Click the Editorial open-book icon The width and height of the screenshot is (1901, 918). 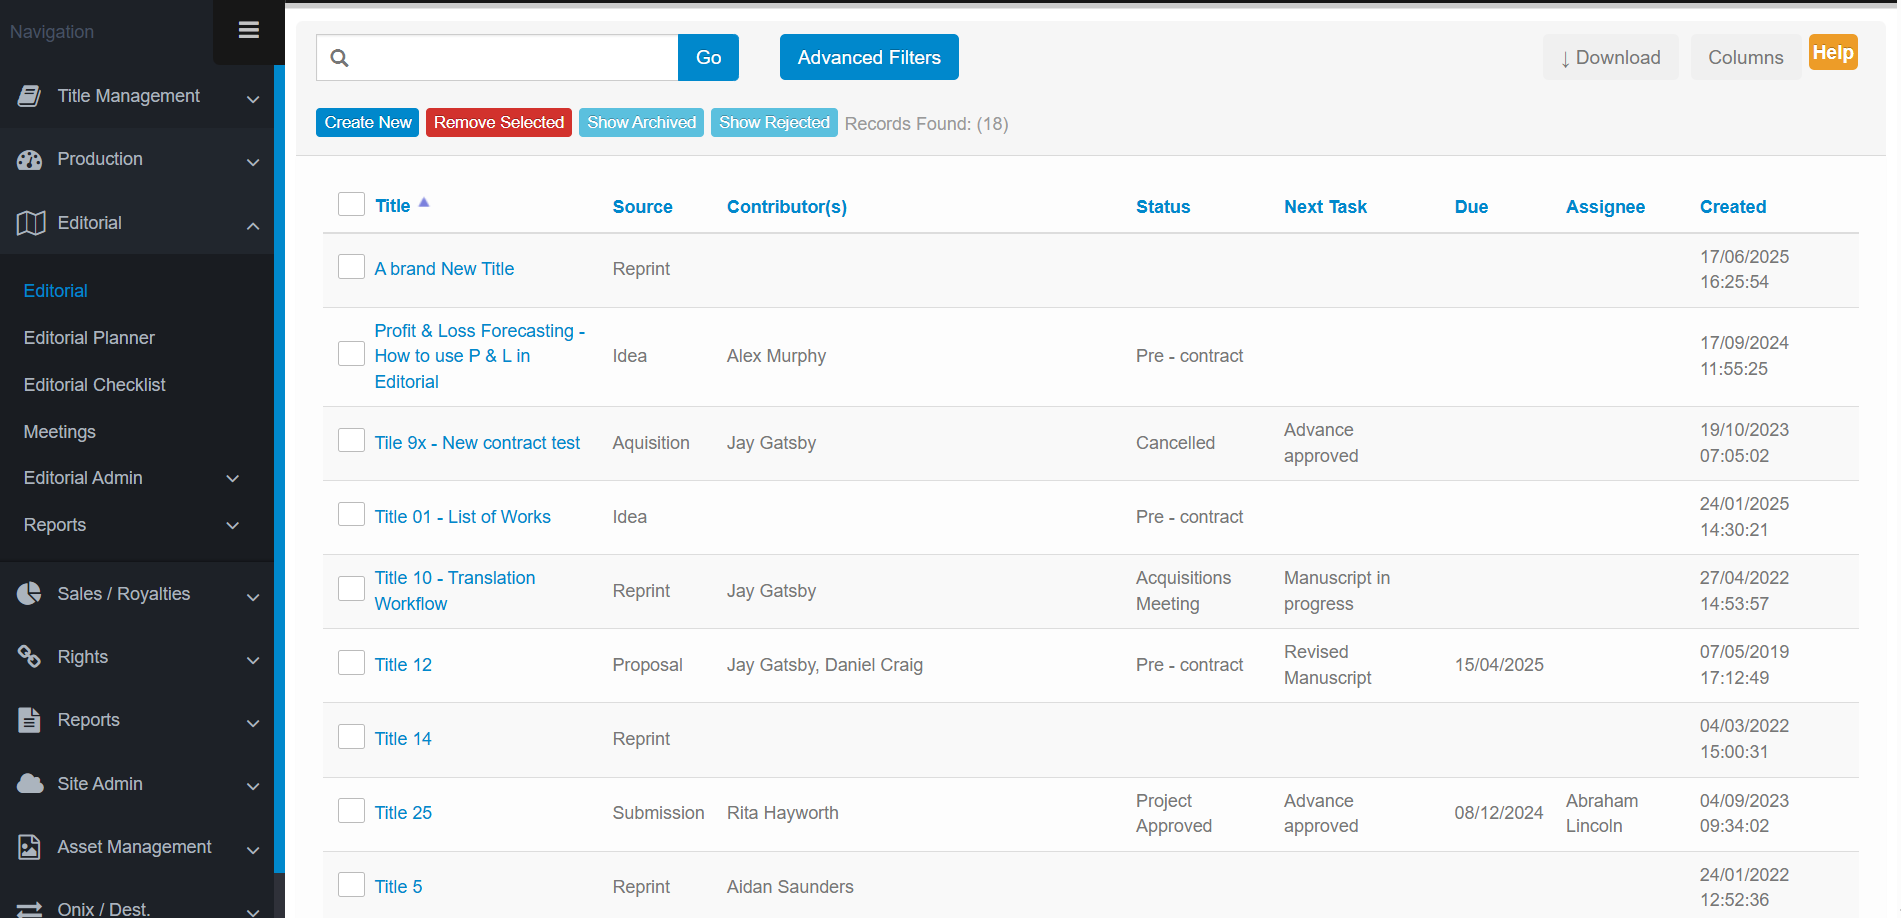31,223
